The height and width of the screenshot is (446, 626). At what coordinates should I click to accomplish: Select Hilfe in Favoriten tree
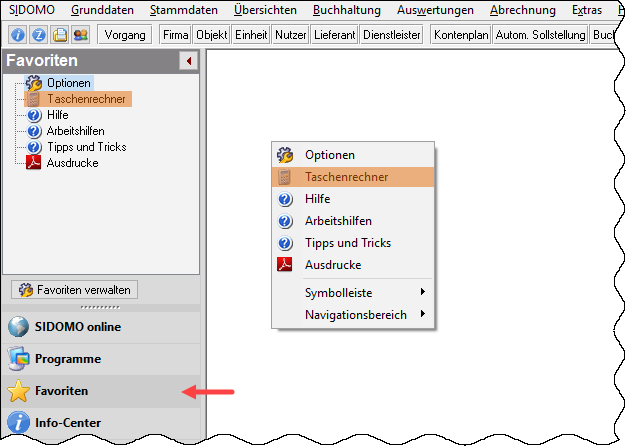click(57, 115)
